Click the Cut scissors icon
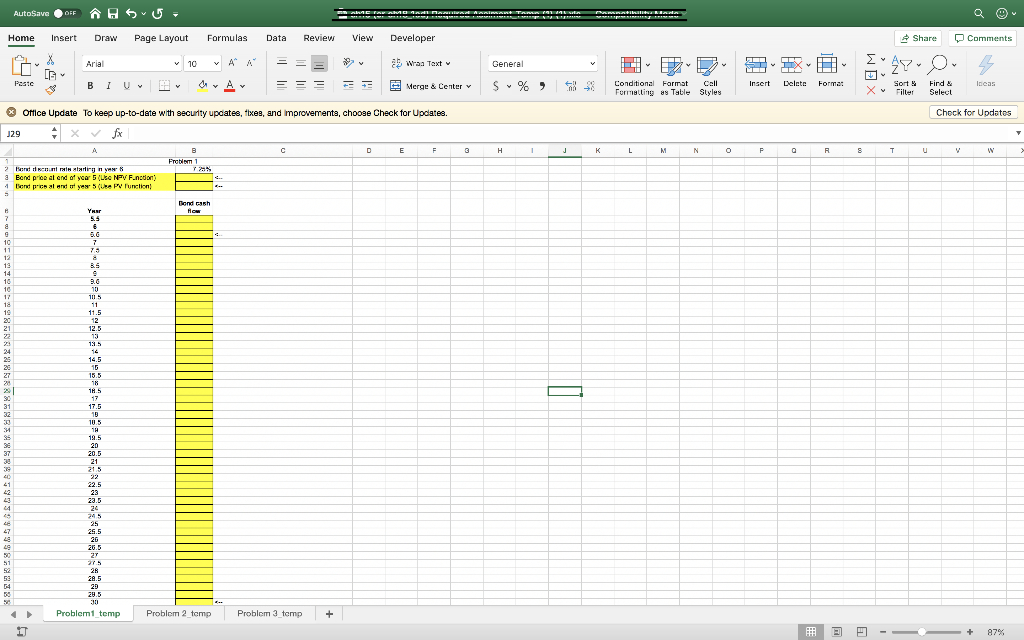 [50, 59]
